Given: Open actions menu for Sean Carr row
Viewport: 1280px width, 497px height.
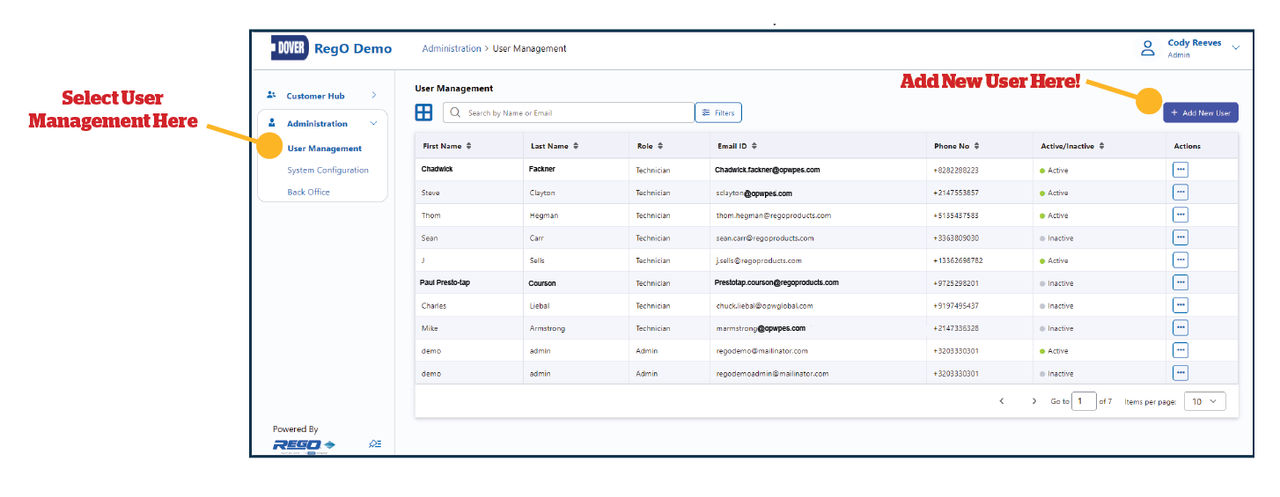Looking at the screenshot, I should tap(1180, 237).
